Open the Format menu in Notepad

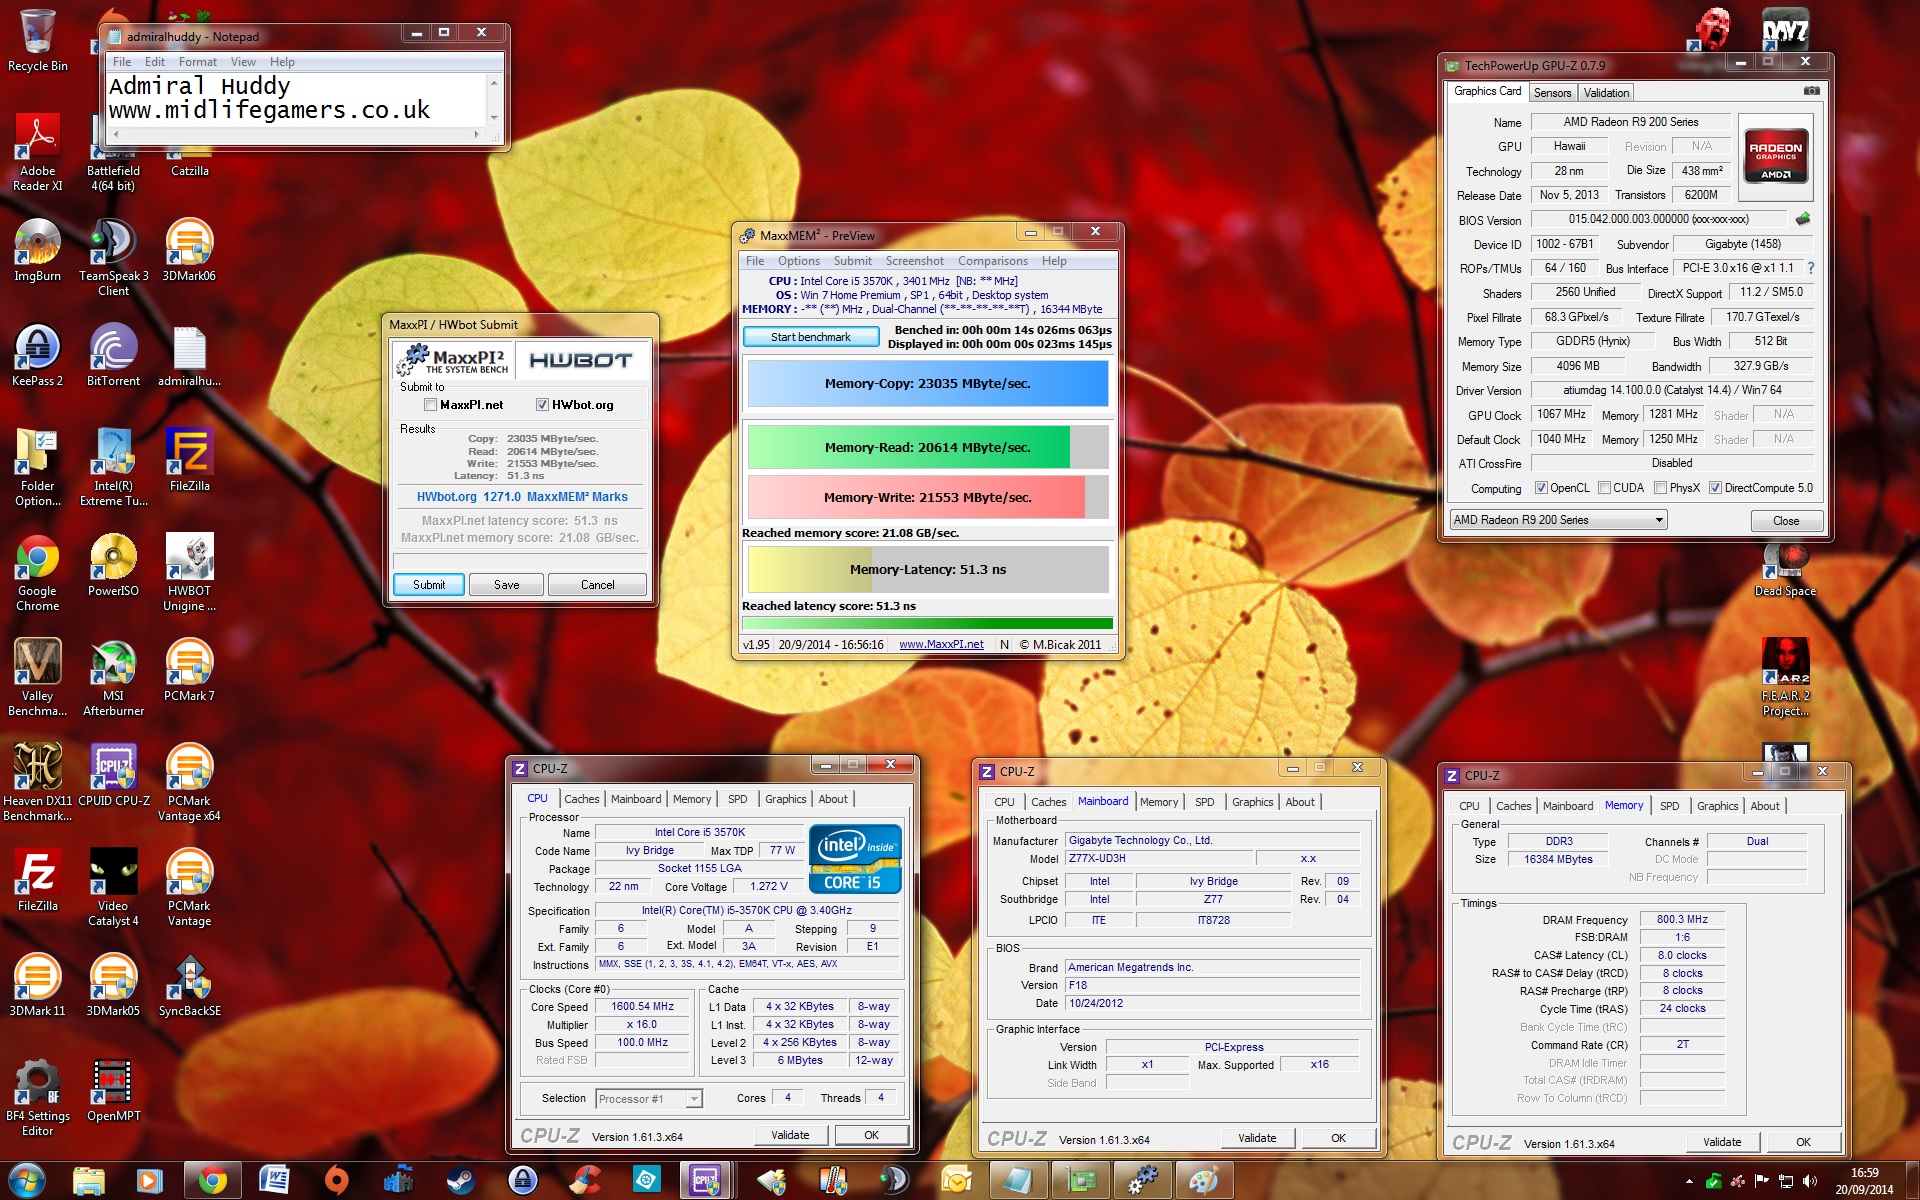[x=198, y=62]
